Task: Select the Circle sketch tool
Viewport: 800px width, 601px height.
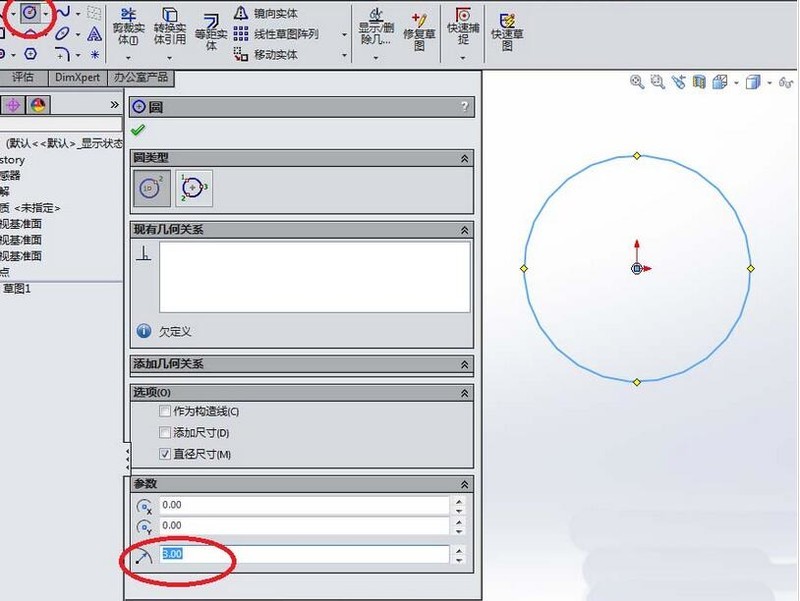Action: 28,13
